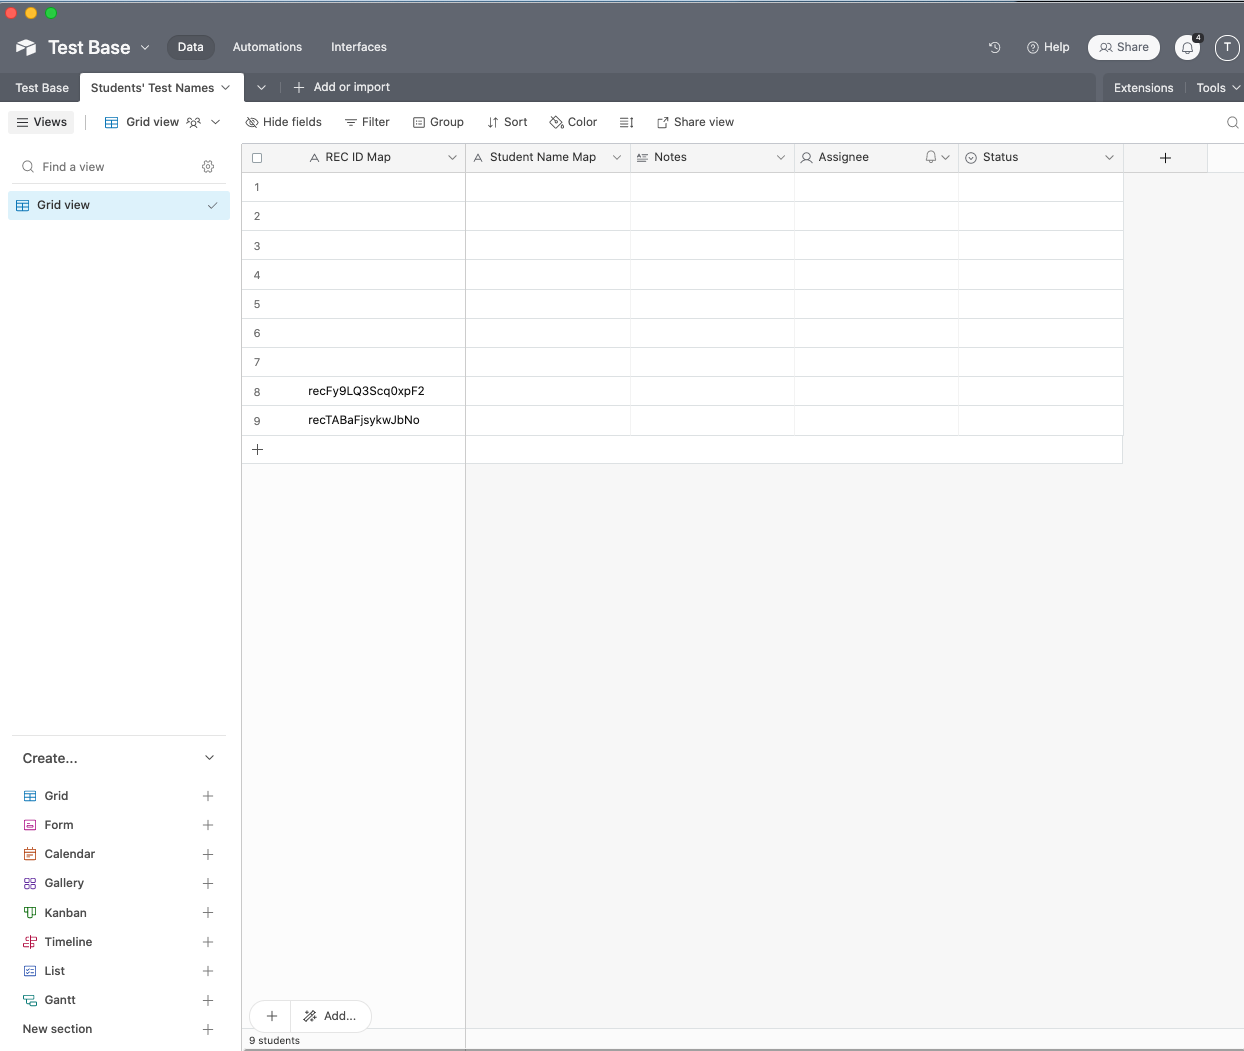Screen dimensions: 1244x1051
Task: Open view settings gear icon
Action: click(x=208, y=167)
